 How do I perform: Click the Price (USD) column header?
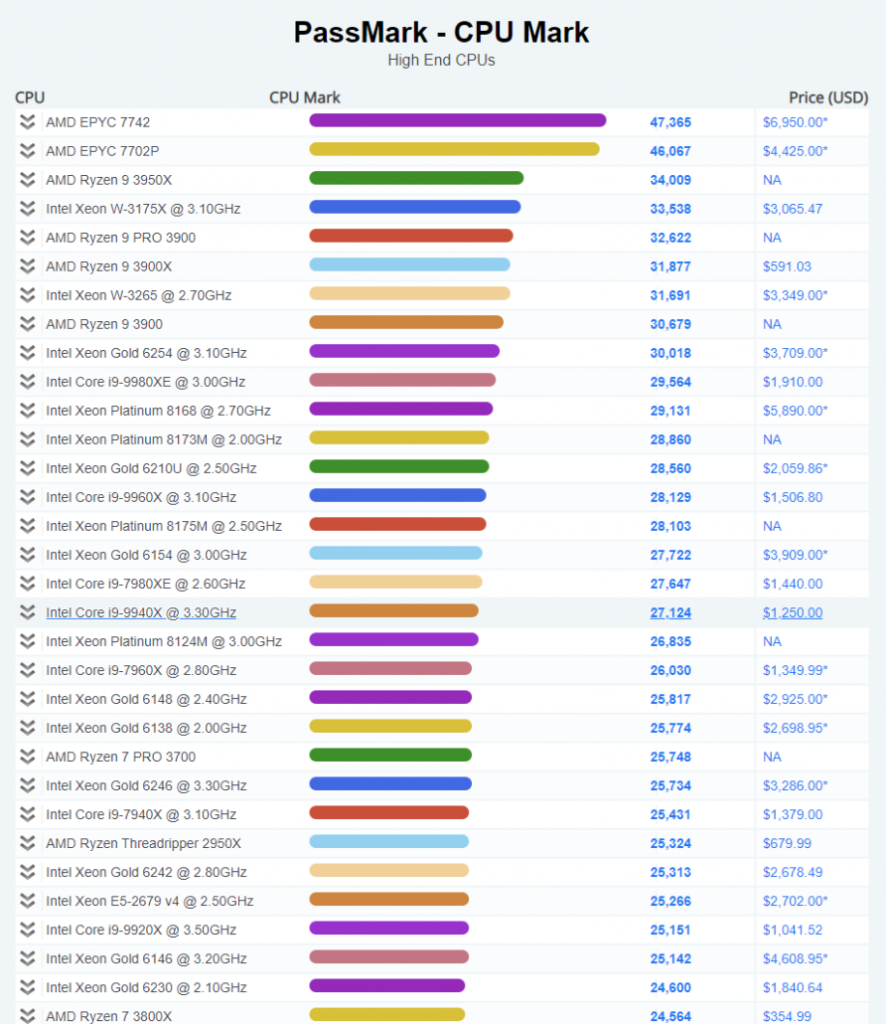click(x=829, y=97)
